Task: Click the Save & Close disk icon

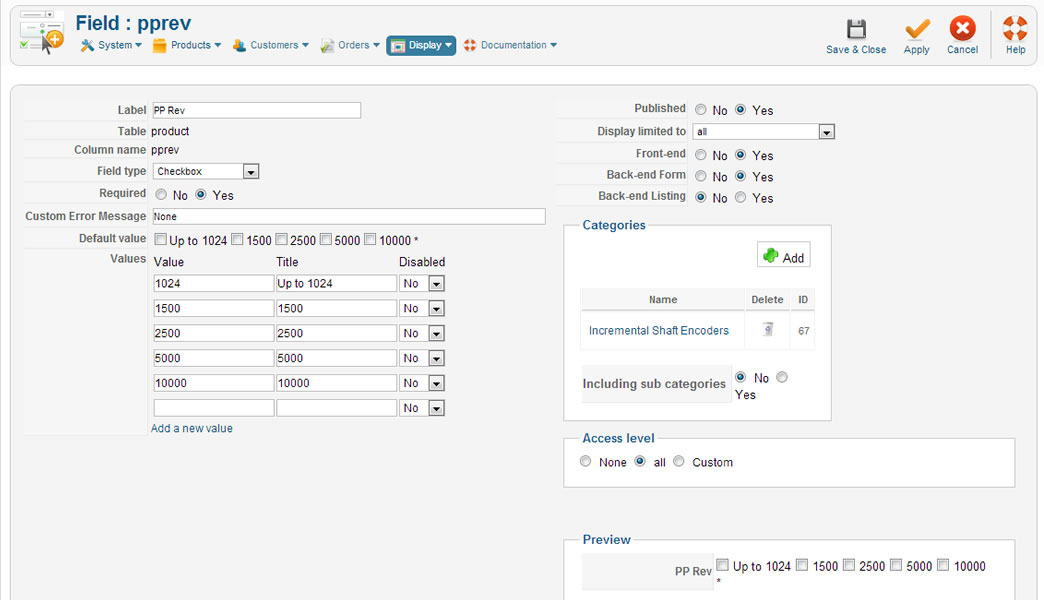Action: 856,29
